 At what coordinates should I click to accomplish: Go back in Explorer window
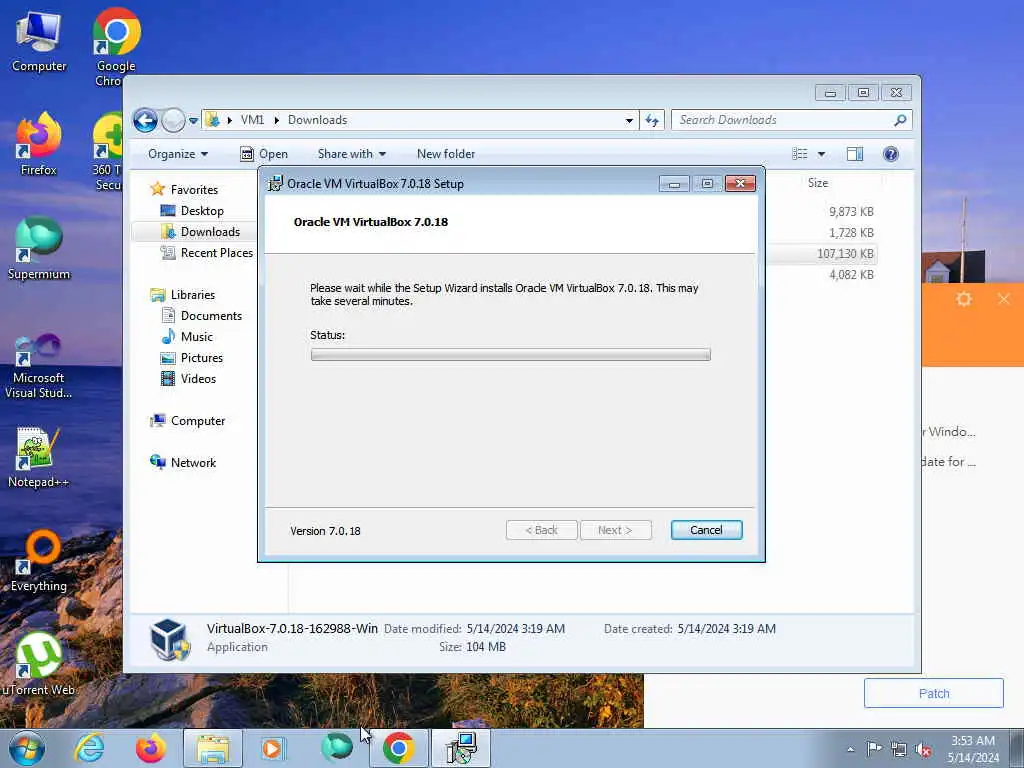[145, 120]
